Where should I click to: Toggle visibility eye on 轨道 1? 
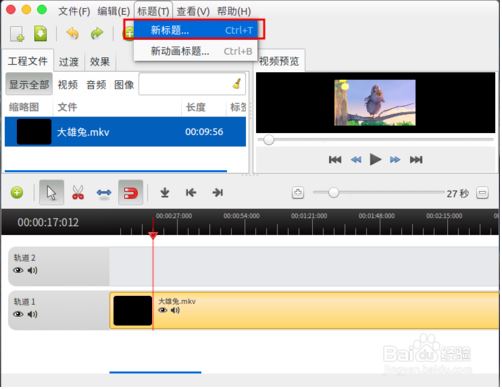point(18,314)
